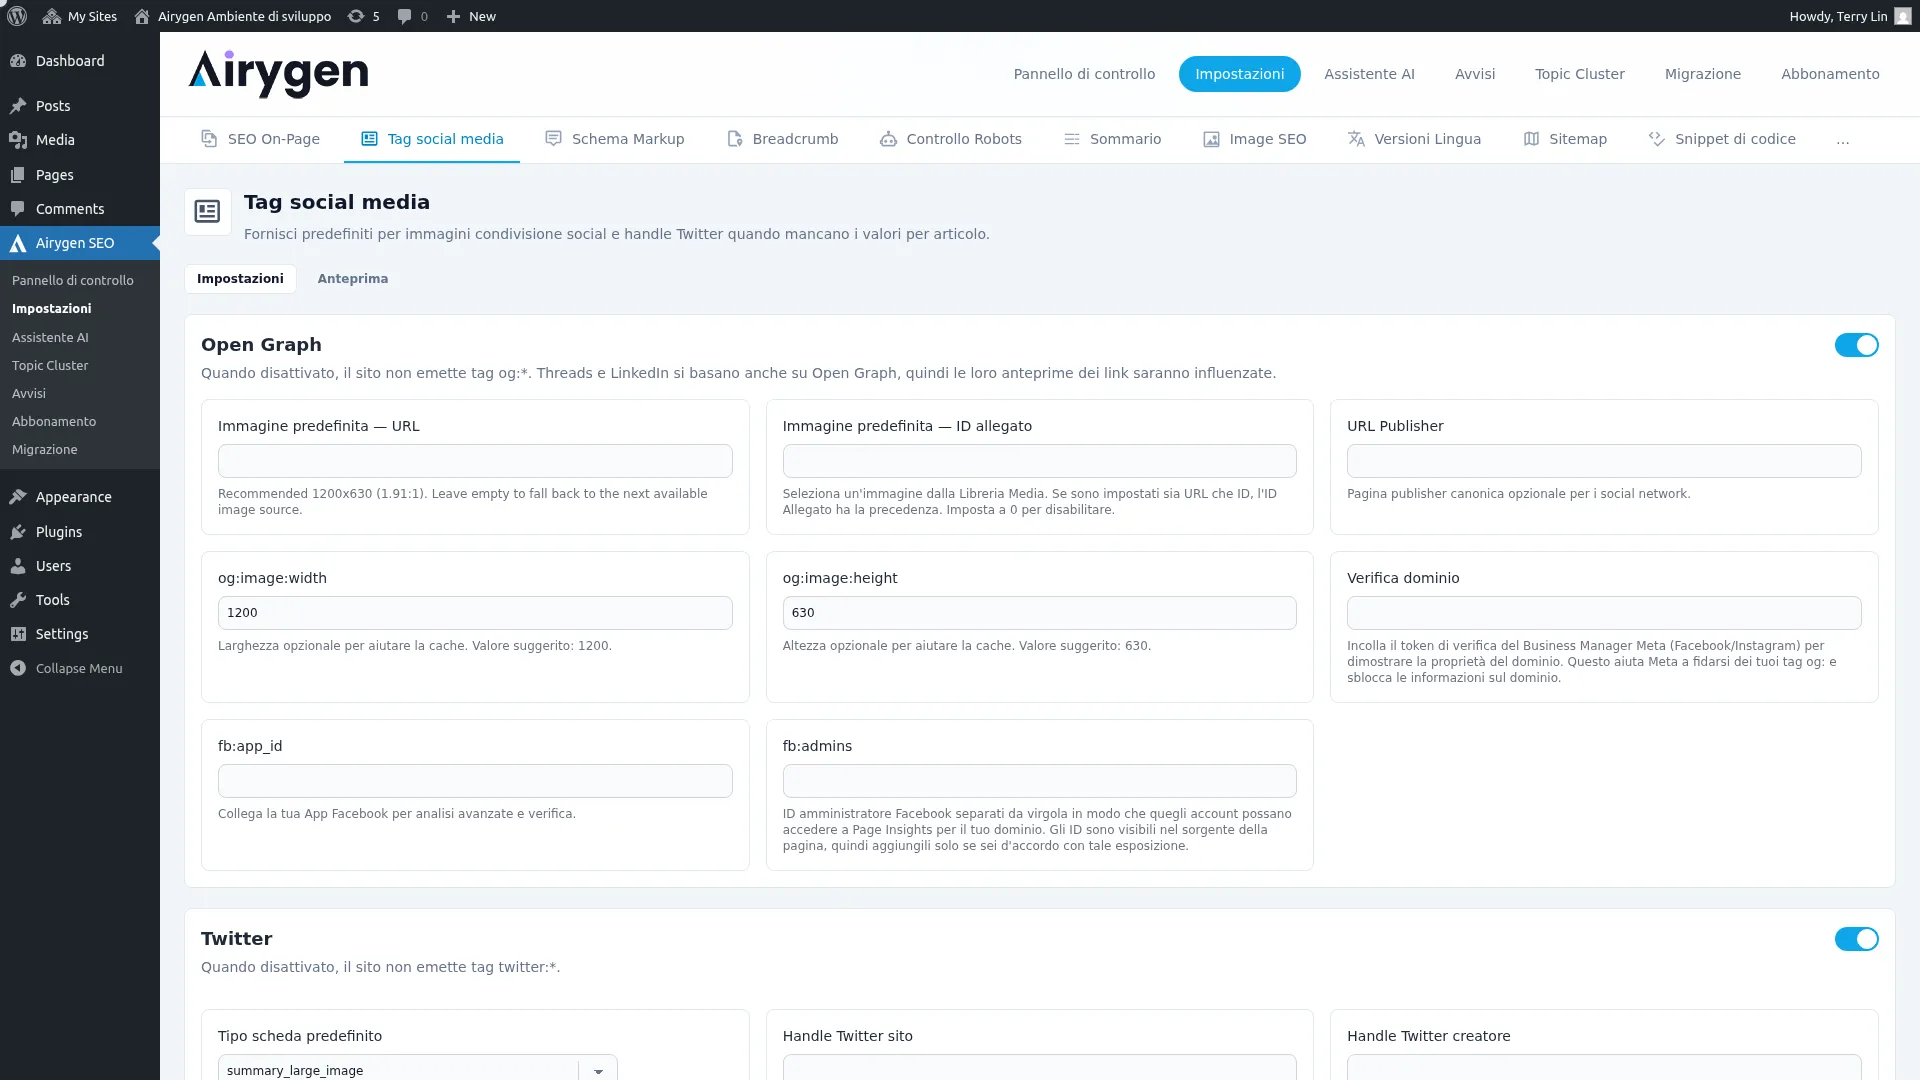
Task: Focus URL Publisher input field
Action: point(1604,461)
